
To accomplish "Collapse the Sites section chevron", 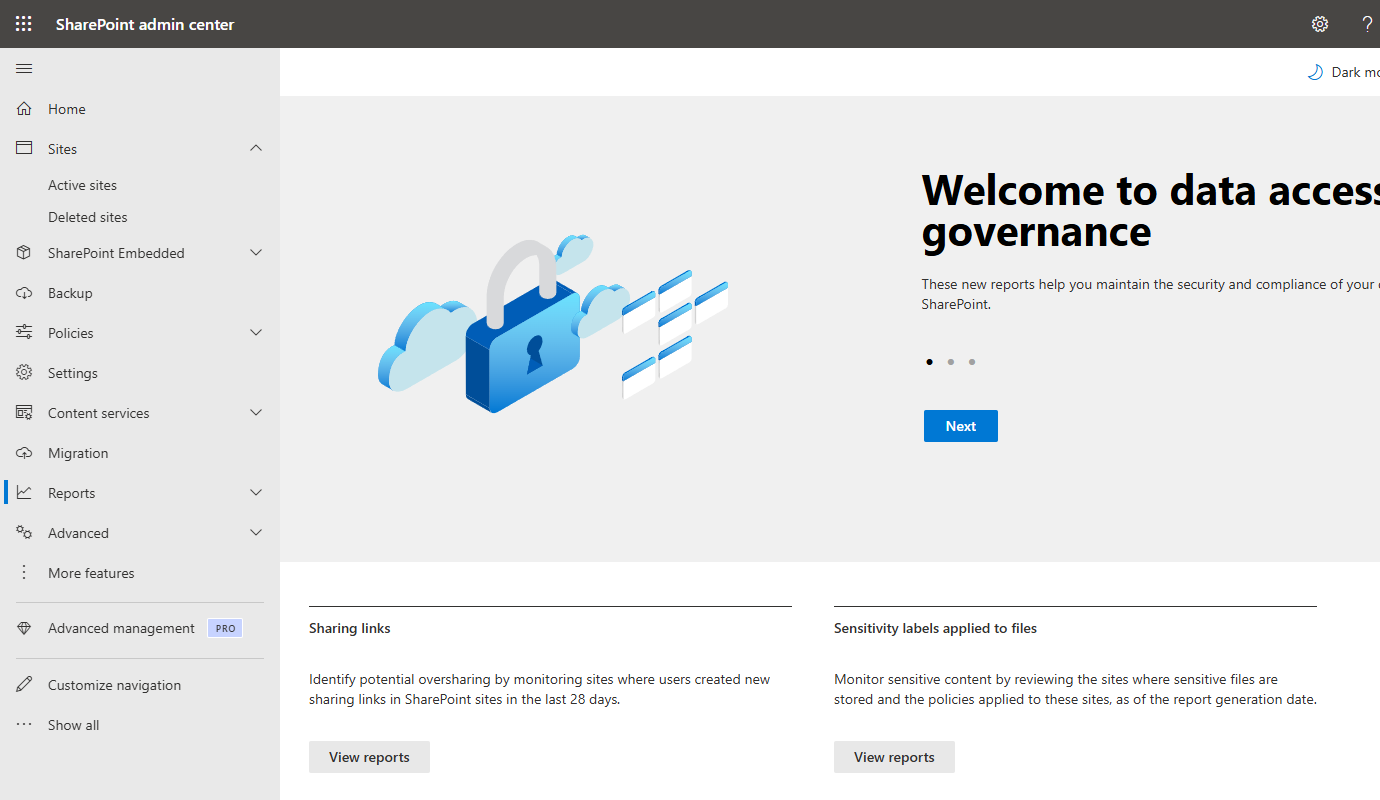I will click(x=256, y=148).
